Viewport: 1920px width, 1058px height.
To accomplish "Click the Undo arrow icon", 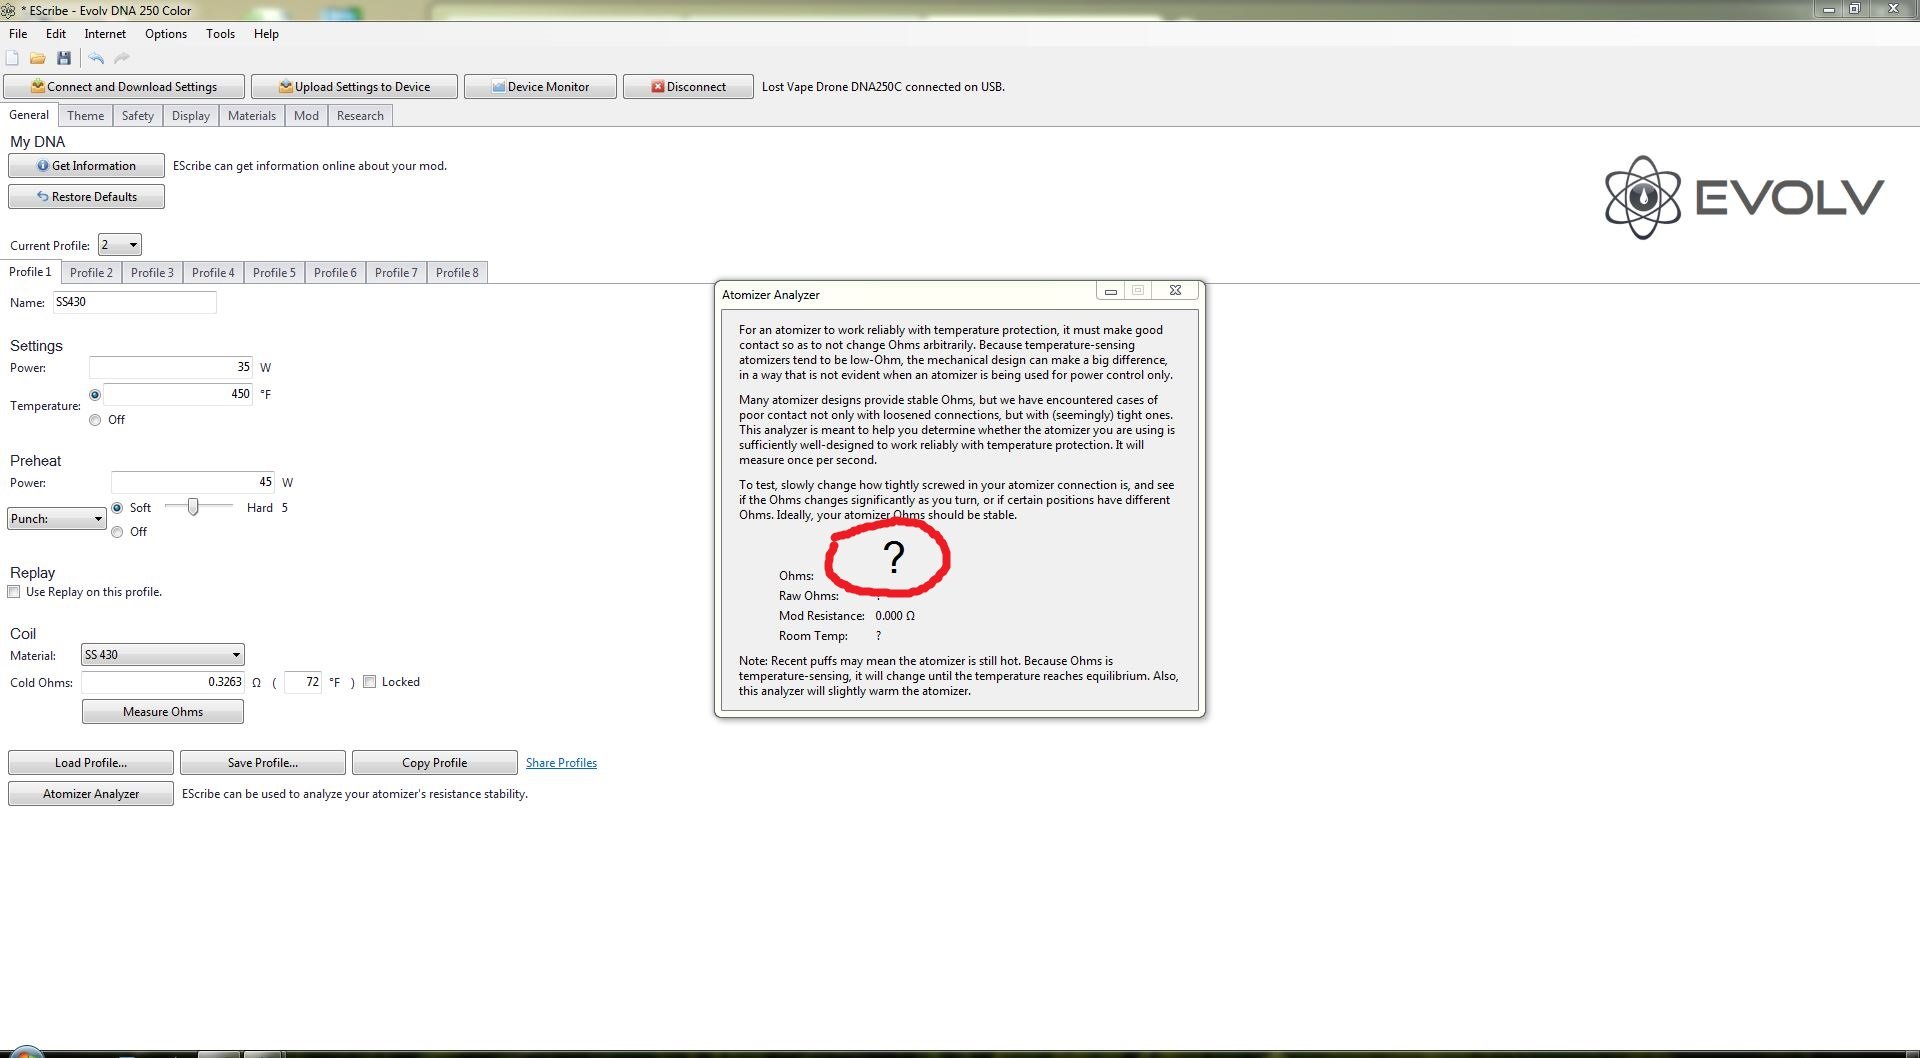I will (x=96, y=58).
